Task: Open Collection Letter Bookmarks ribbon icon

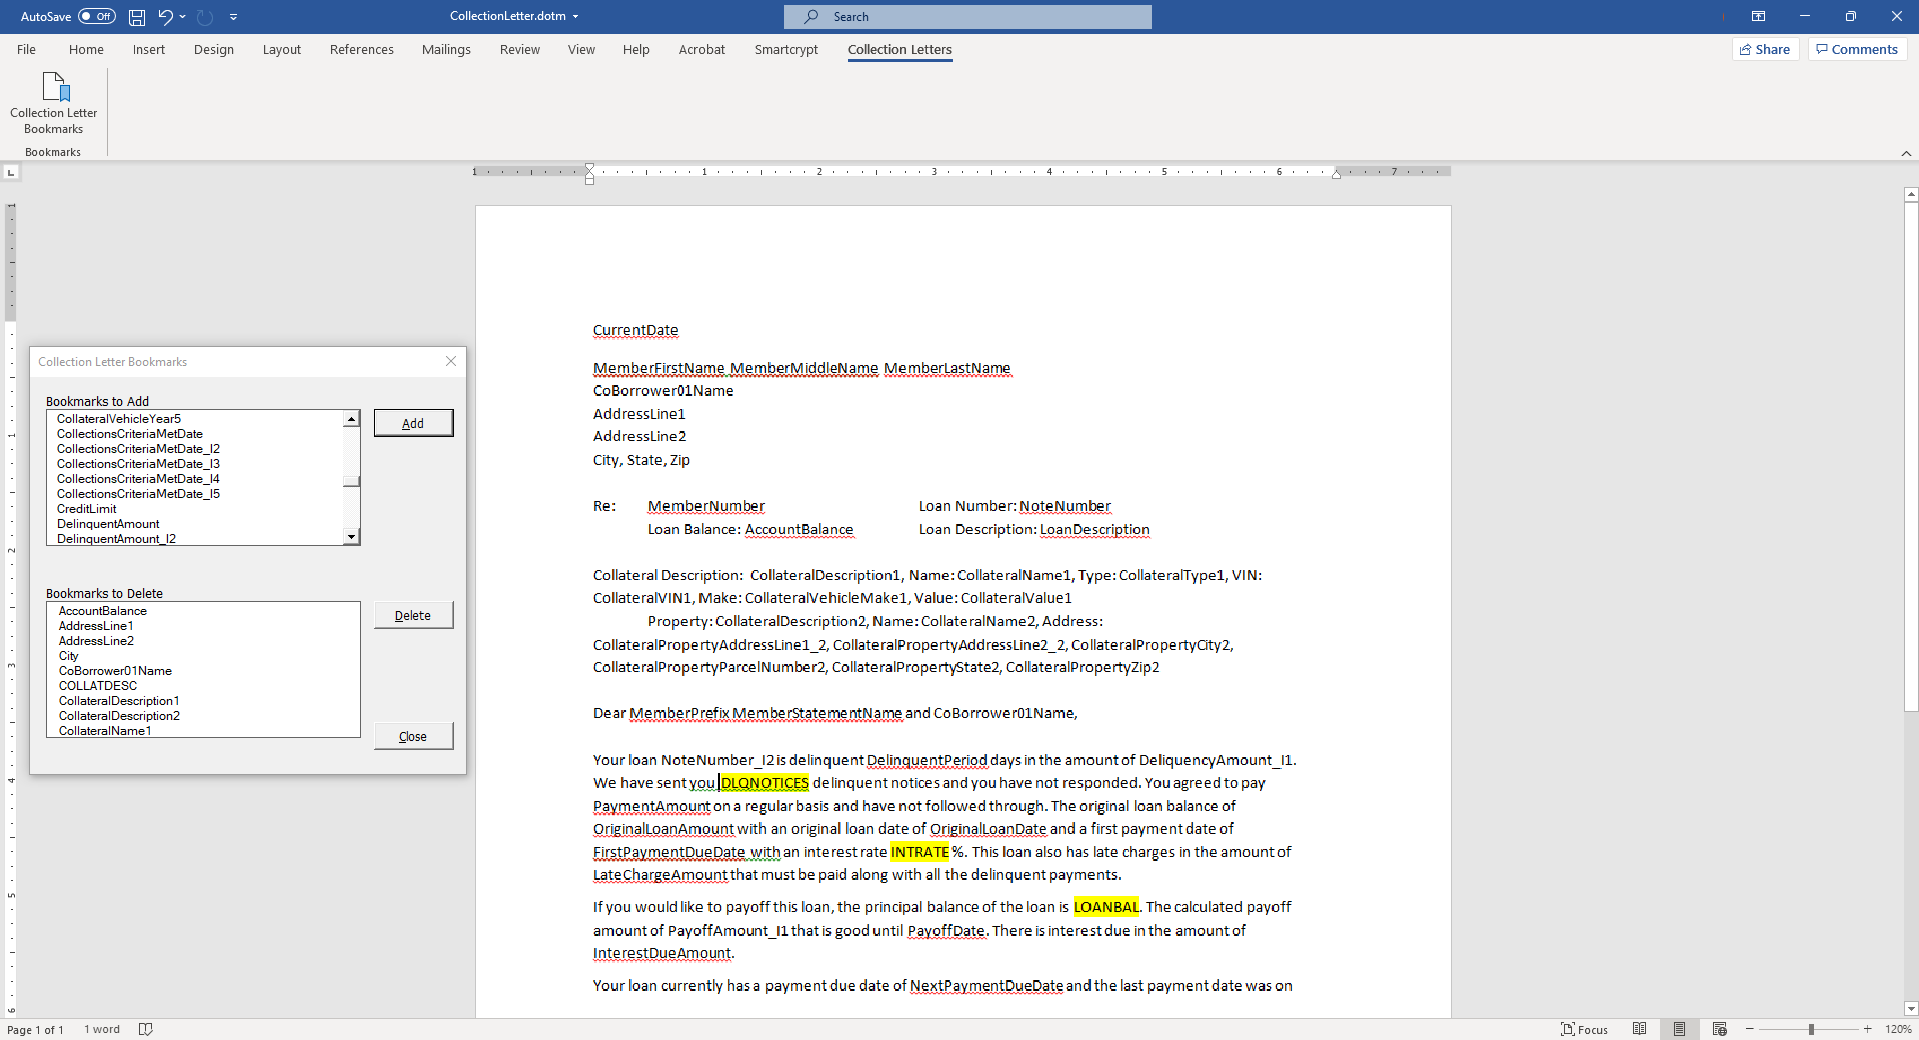Action: pyautogui.click(x=54, y=102)
